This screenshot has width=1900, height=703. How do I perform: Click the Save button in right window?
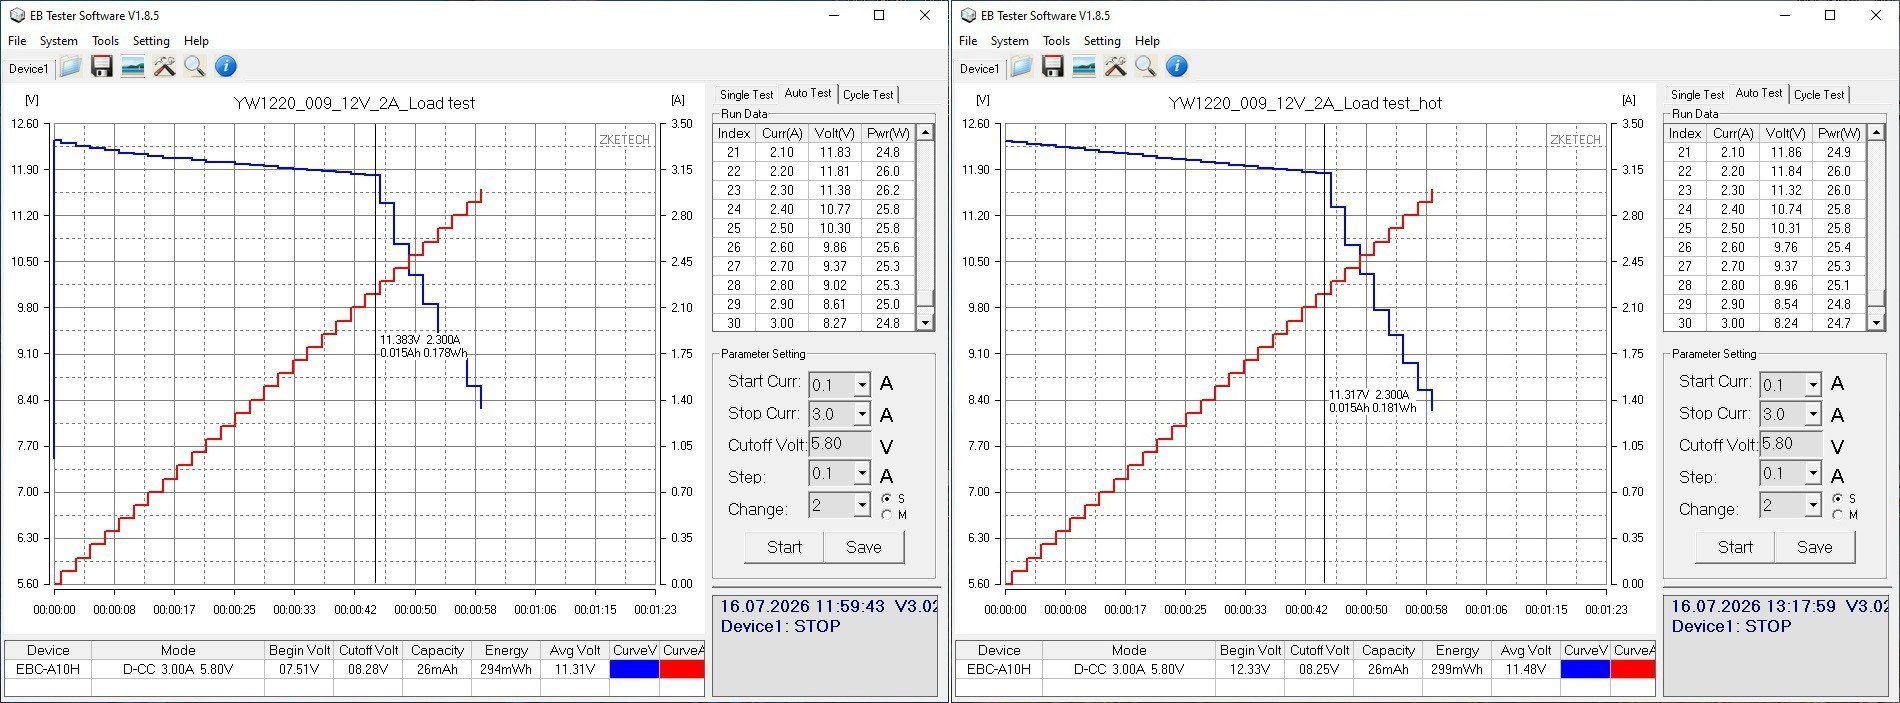[x=1814, y=547]
